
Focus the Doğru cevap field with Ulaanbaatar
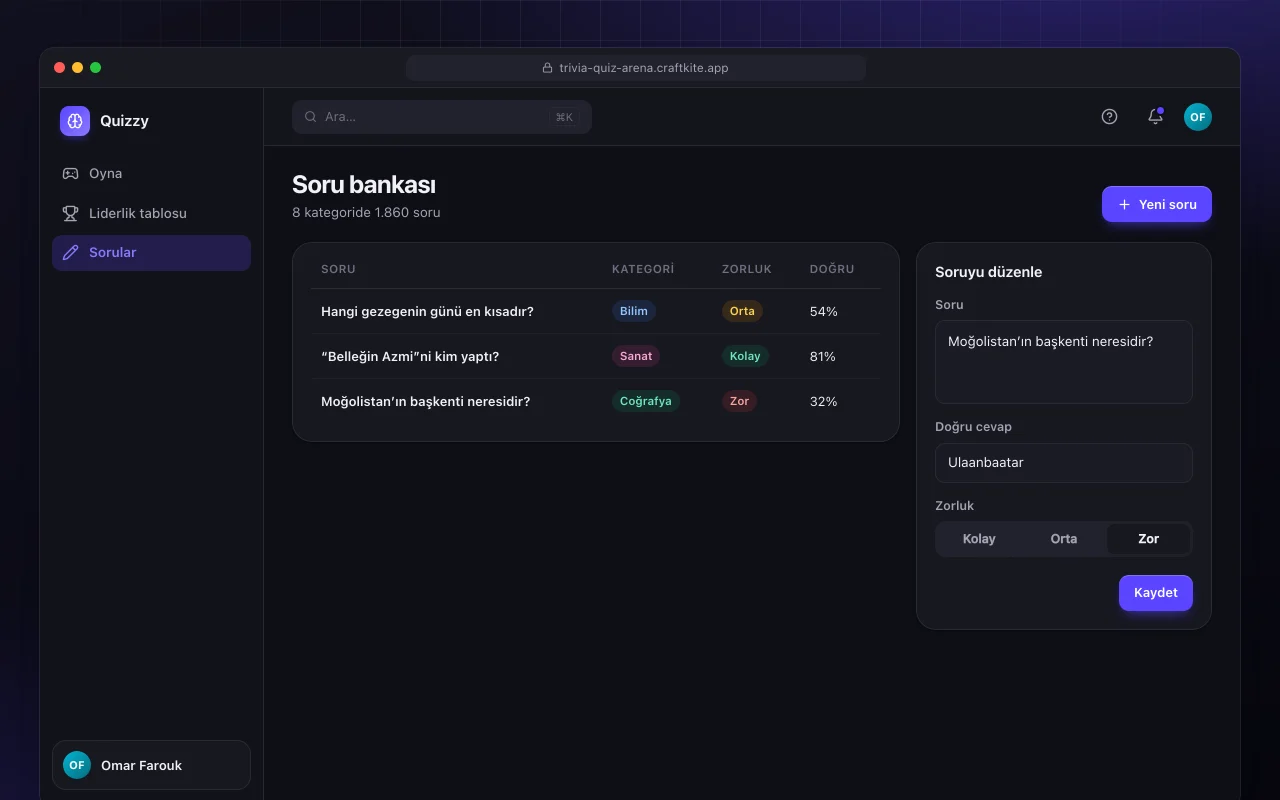coord(1064,463)
